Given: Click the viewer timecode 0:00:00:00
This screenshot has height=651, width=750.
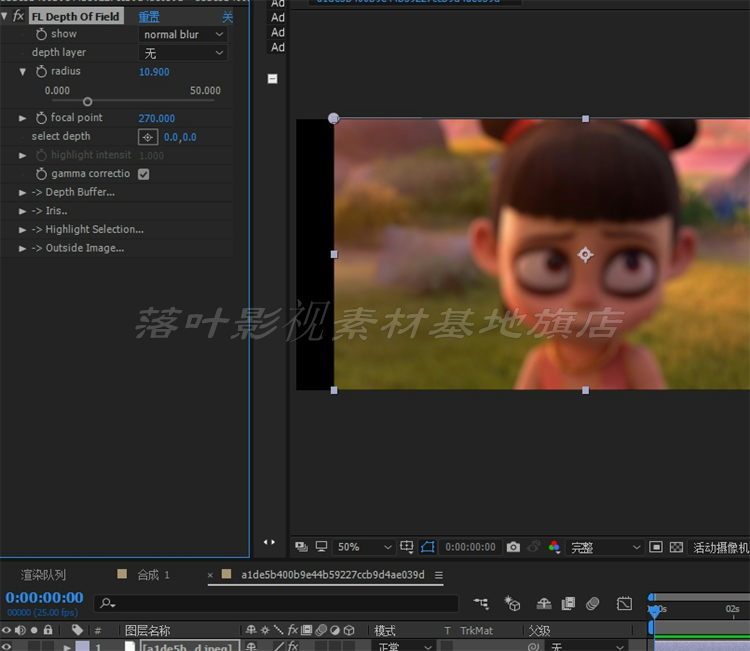Looking at the screenshot, I should click(x=470, y=547).
